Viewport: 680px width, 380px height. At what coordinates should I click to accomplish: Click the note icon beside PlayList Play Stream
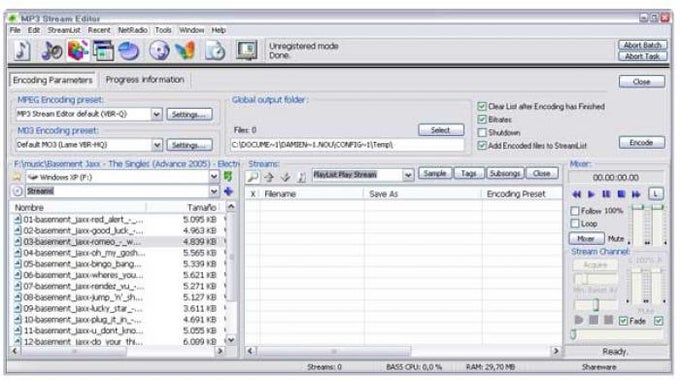coord(302,177)
